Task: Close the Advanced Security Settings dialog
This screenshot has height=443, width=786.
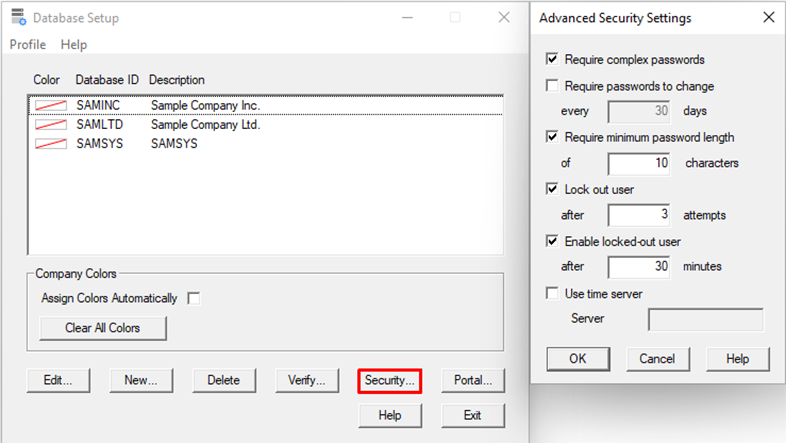Action: (x=767, y=17)
